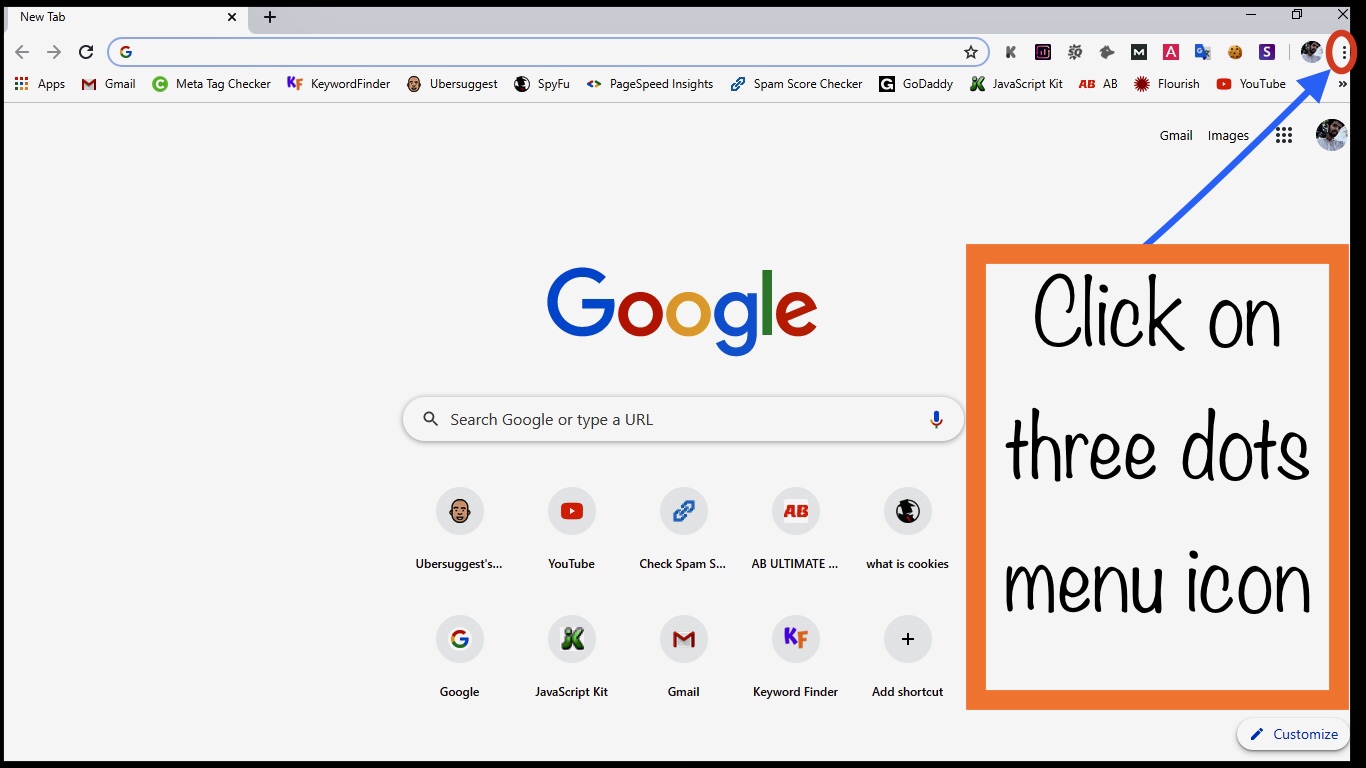
Task: Open the AB bookmark
Action: [x=1098, y=84]
